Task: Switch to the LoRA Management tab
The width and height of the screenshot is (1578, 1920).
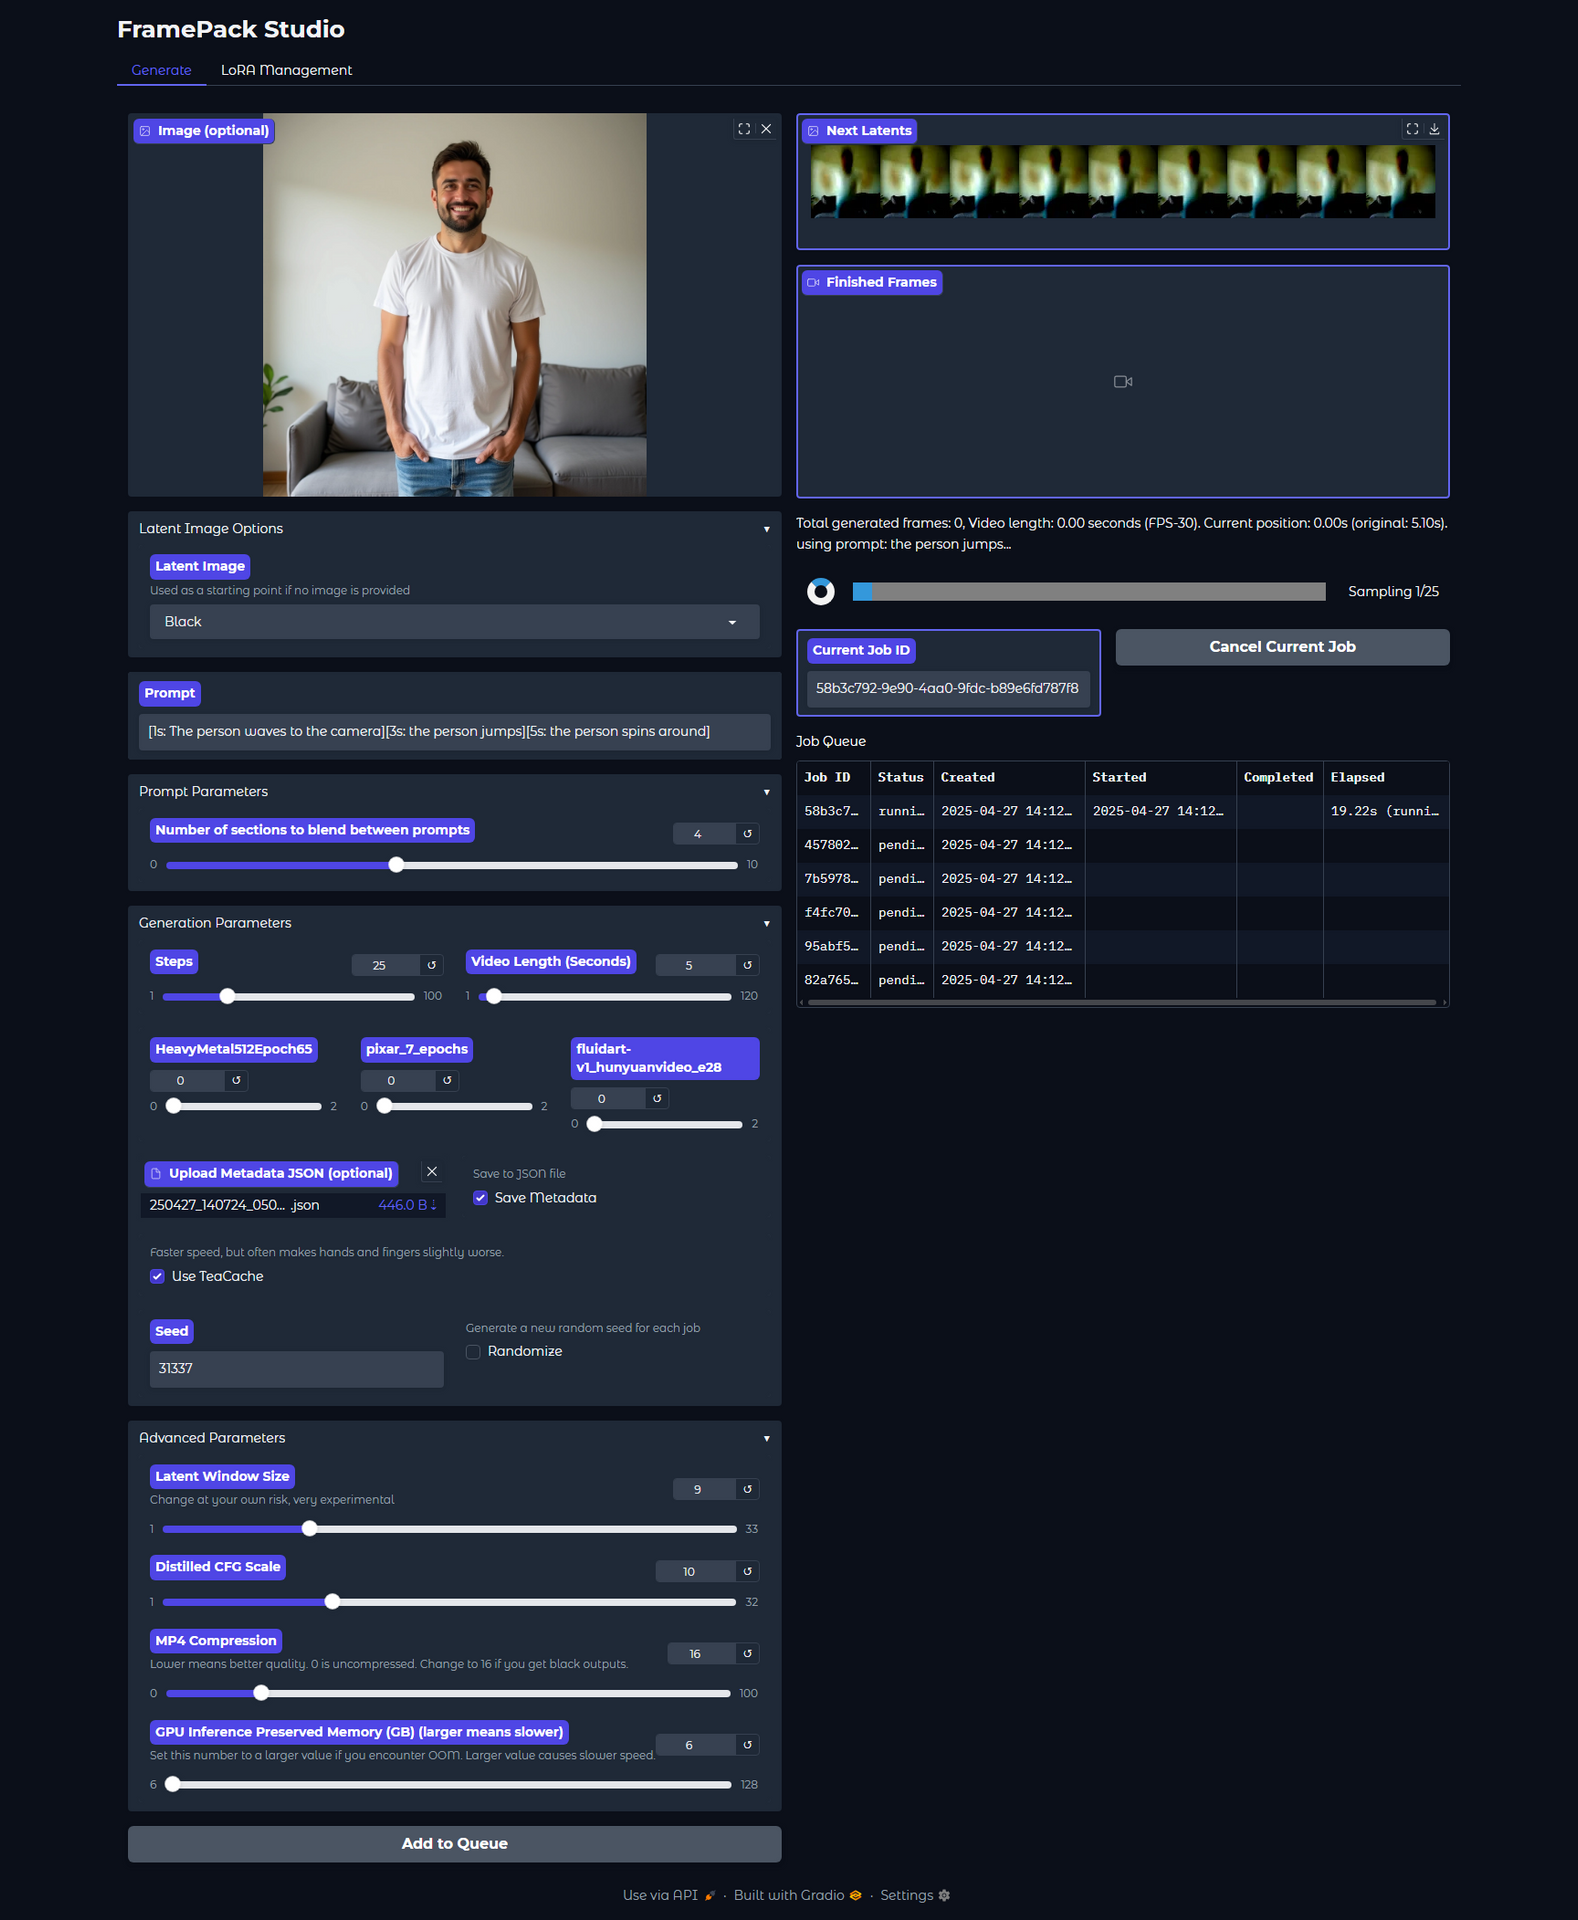Action: [x=286, y=70]
